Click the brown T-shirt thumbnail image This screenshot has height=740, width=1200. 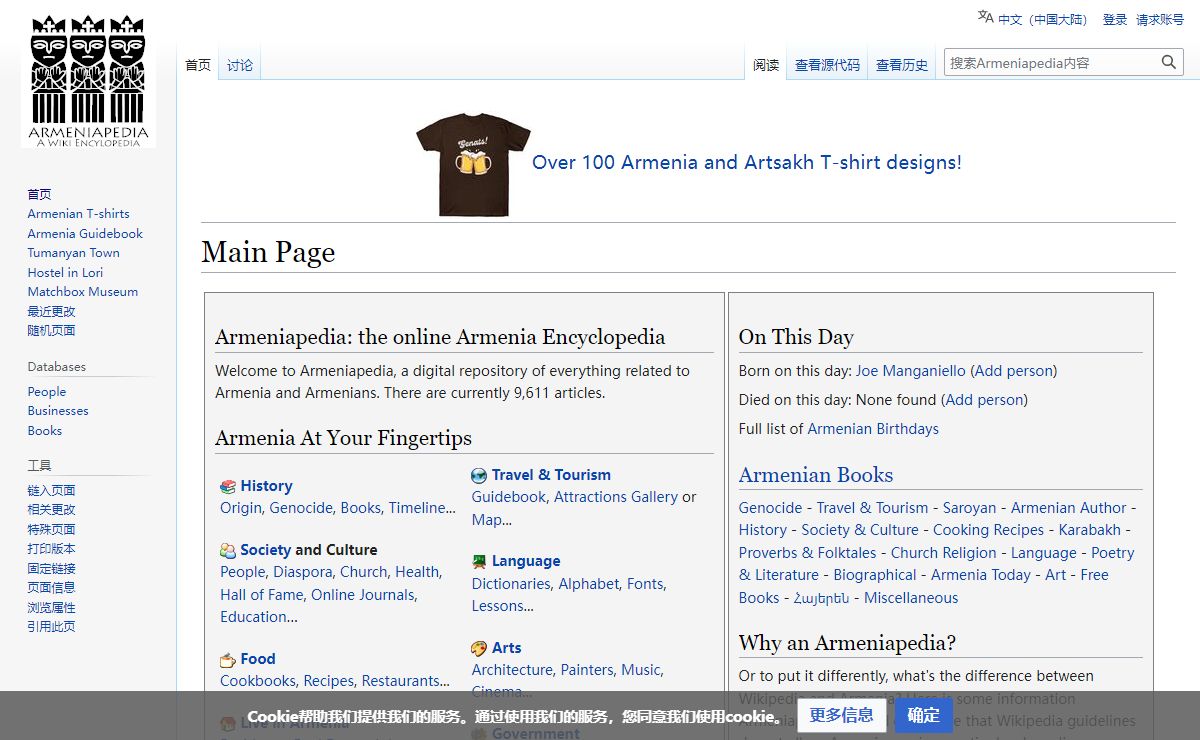[x=472, y=163]
